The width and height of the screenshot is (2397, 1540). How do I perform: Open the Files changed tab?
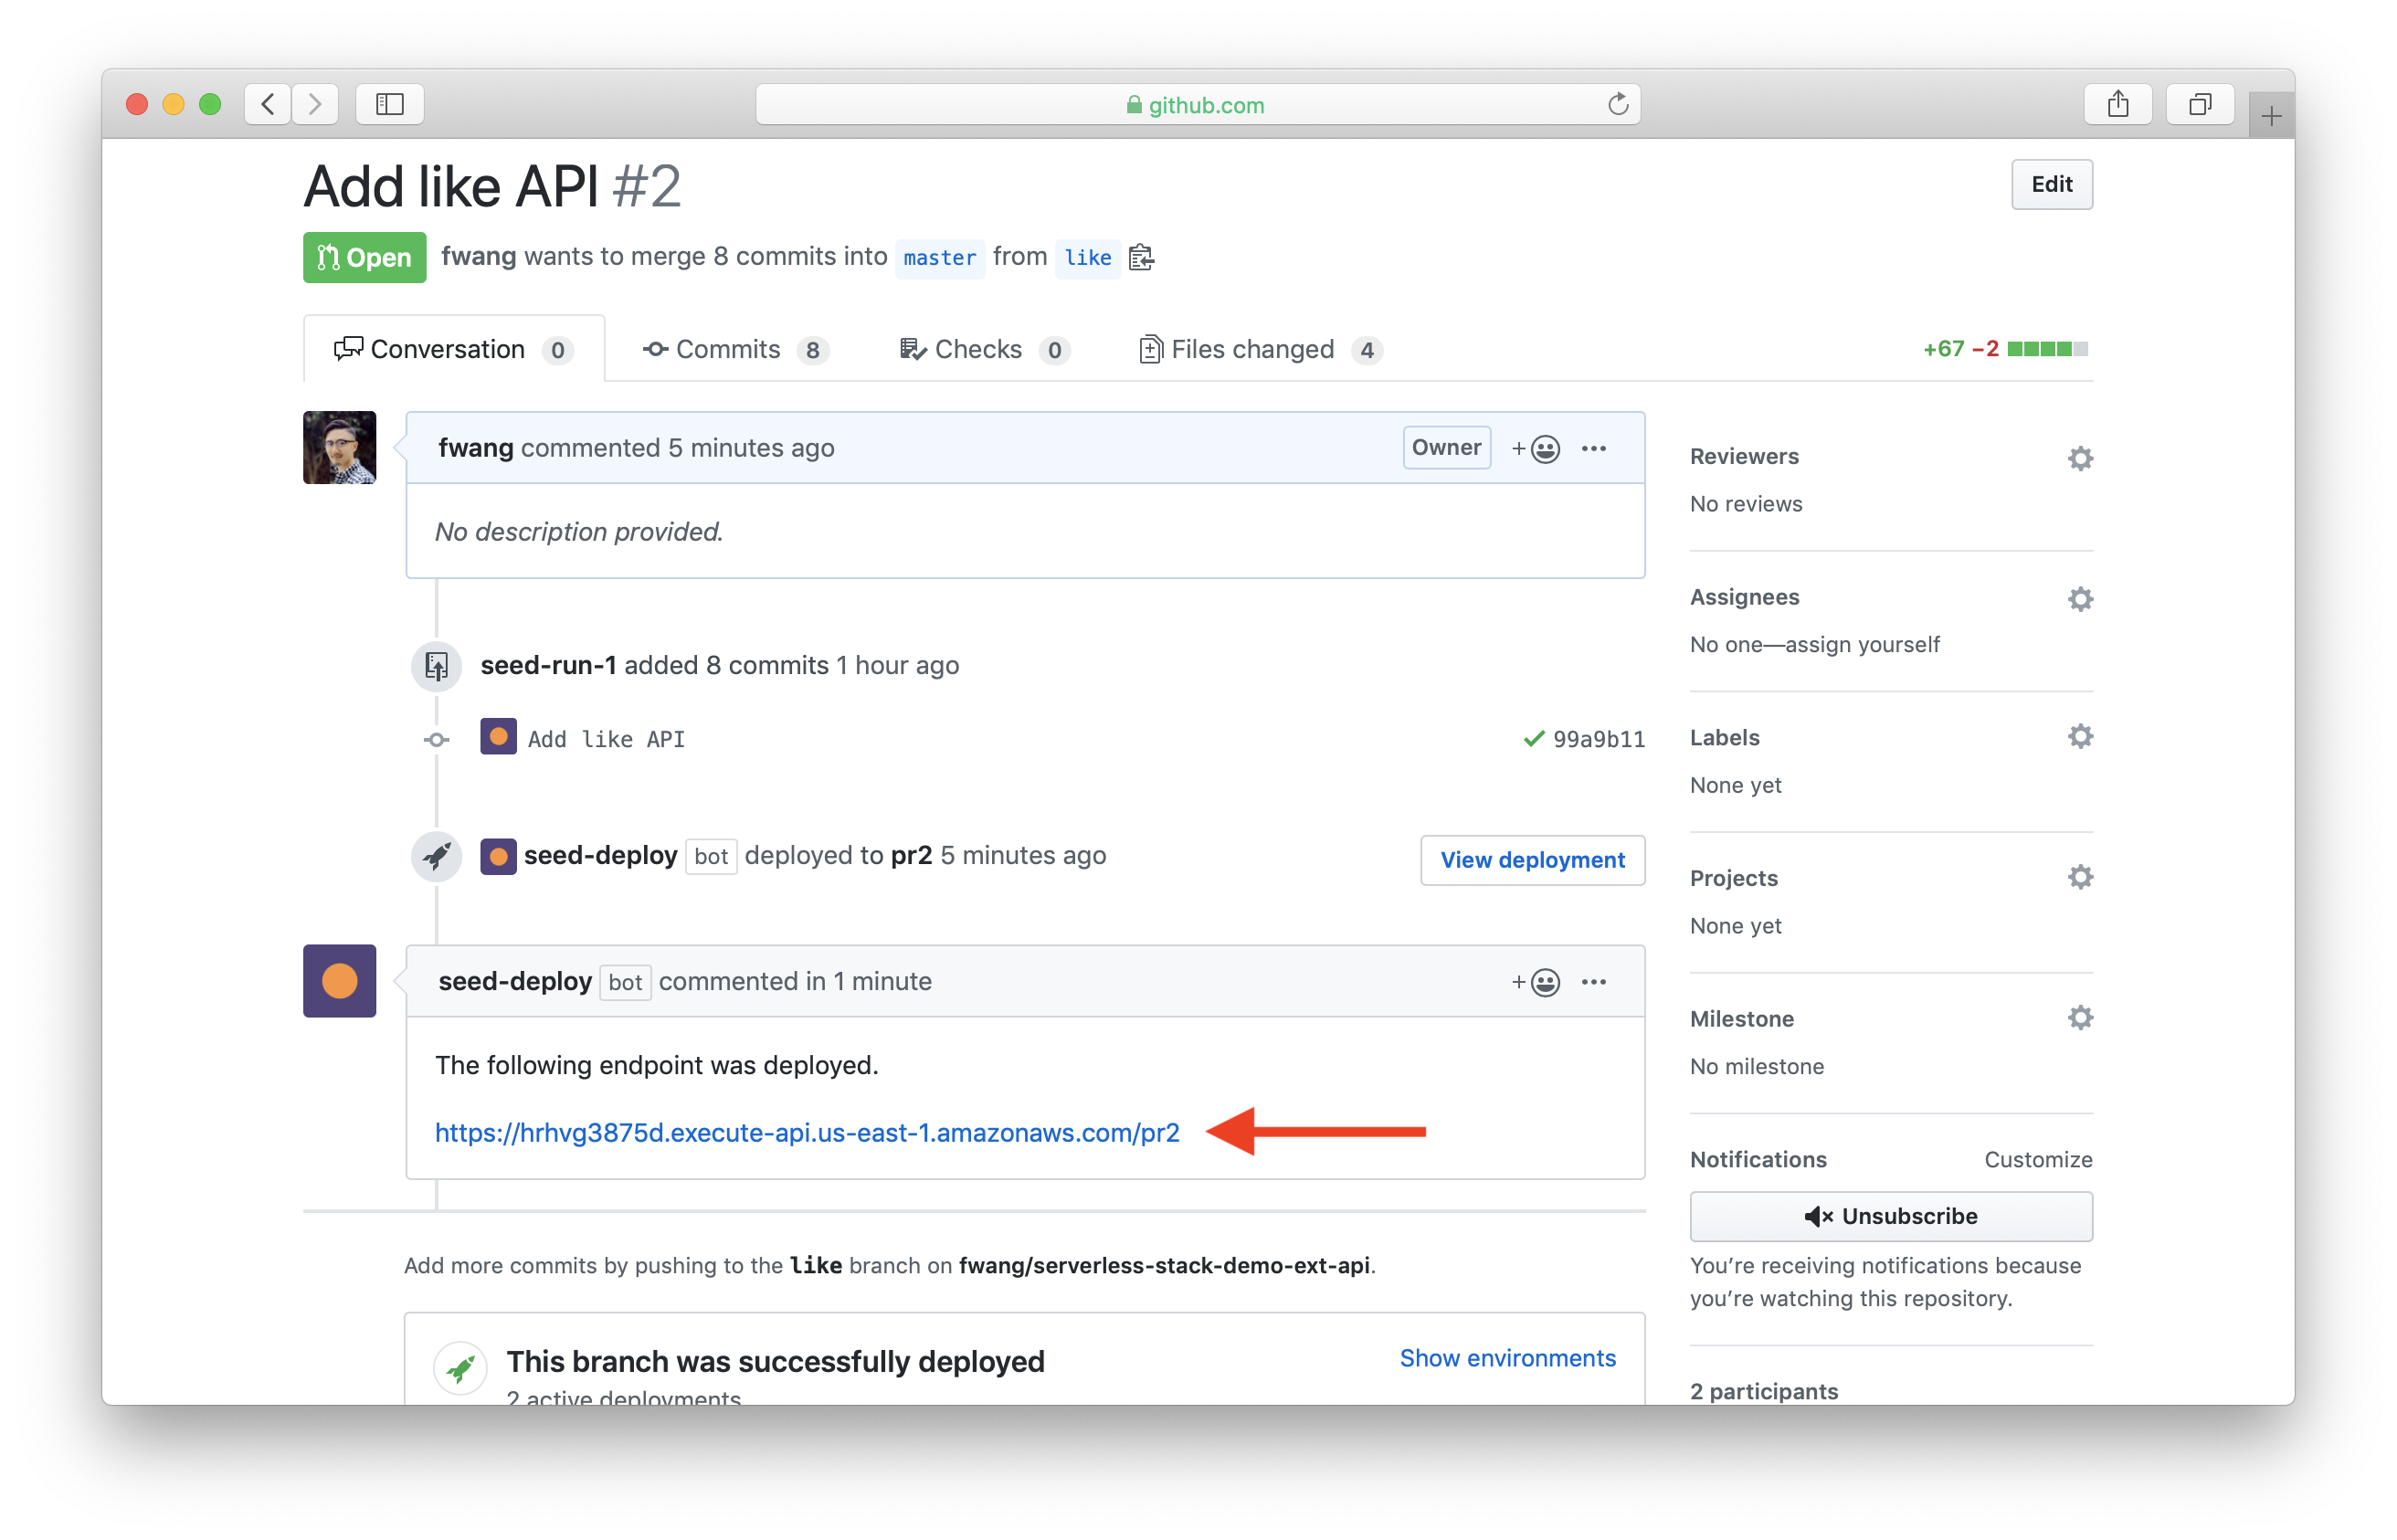(1251, 349)
